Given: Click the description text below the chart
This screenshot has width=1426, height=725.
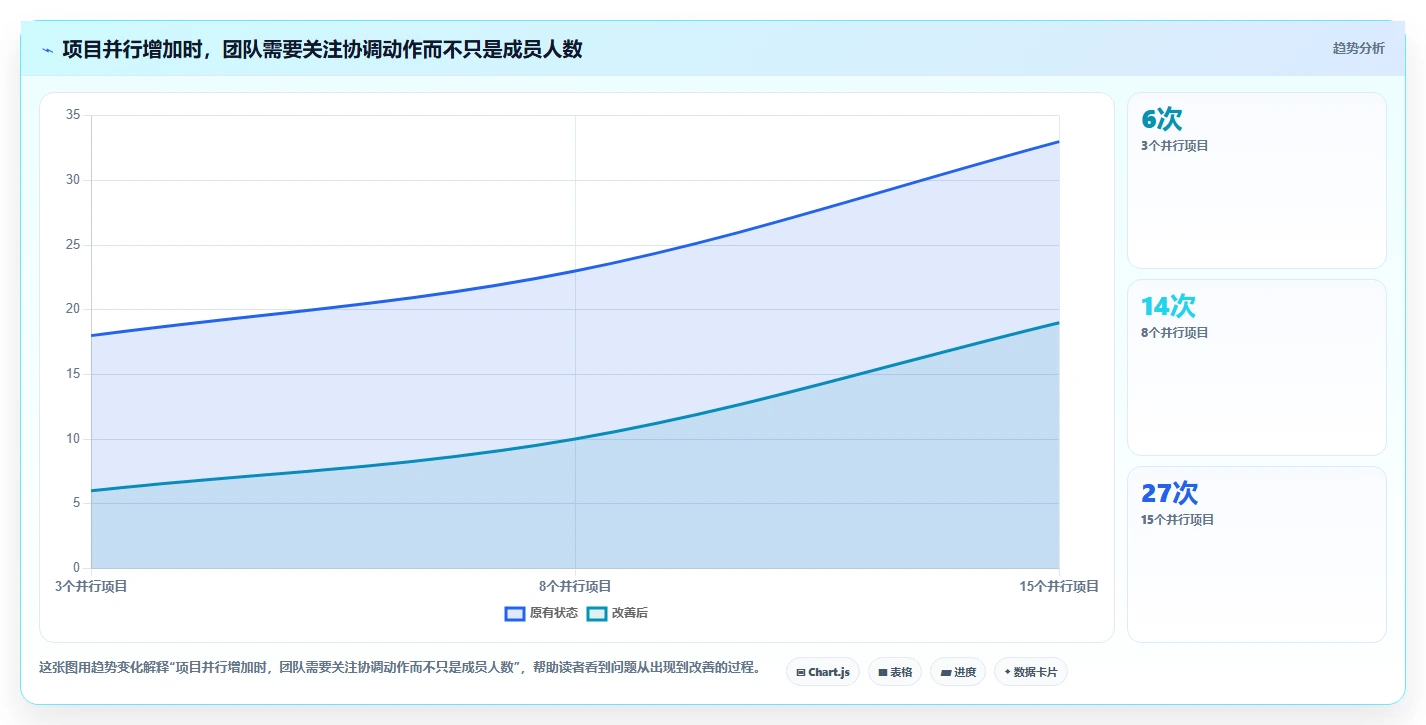Looking at the screenshot, I should pos(400,667).
